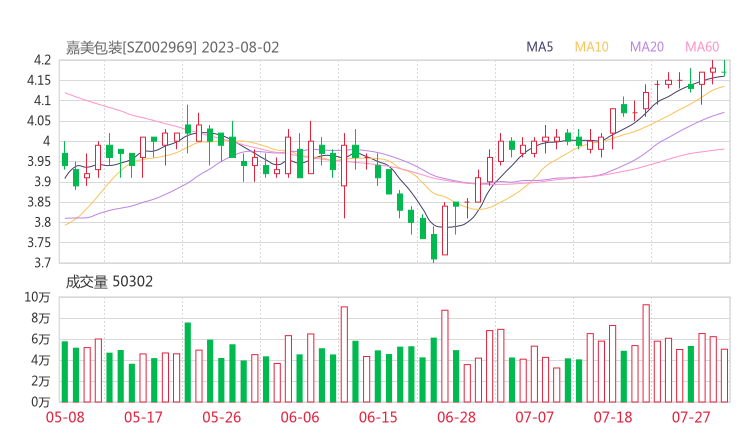Click the 10万 volume axis label
The image size is (740, 440).
click(x=37, y=297)
